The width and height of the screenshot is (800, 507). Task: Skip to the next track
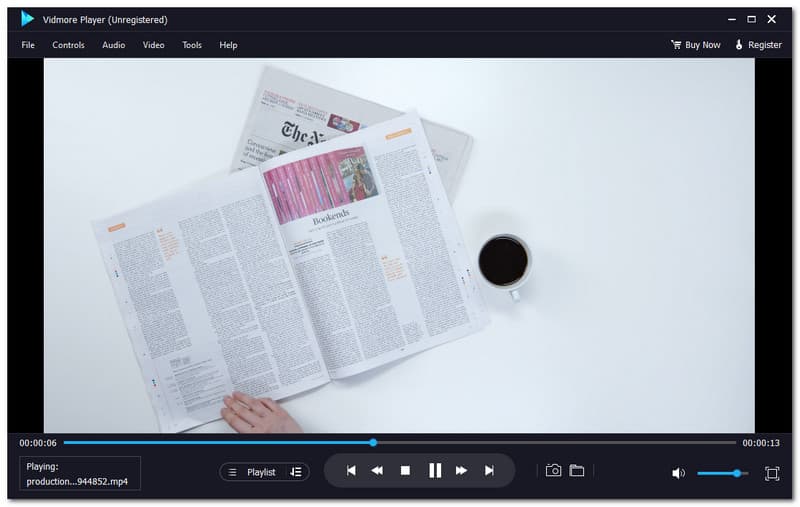[x=489, y=471]
